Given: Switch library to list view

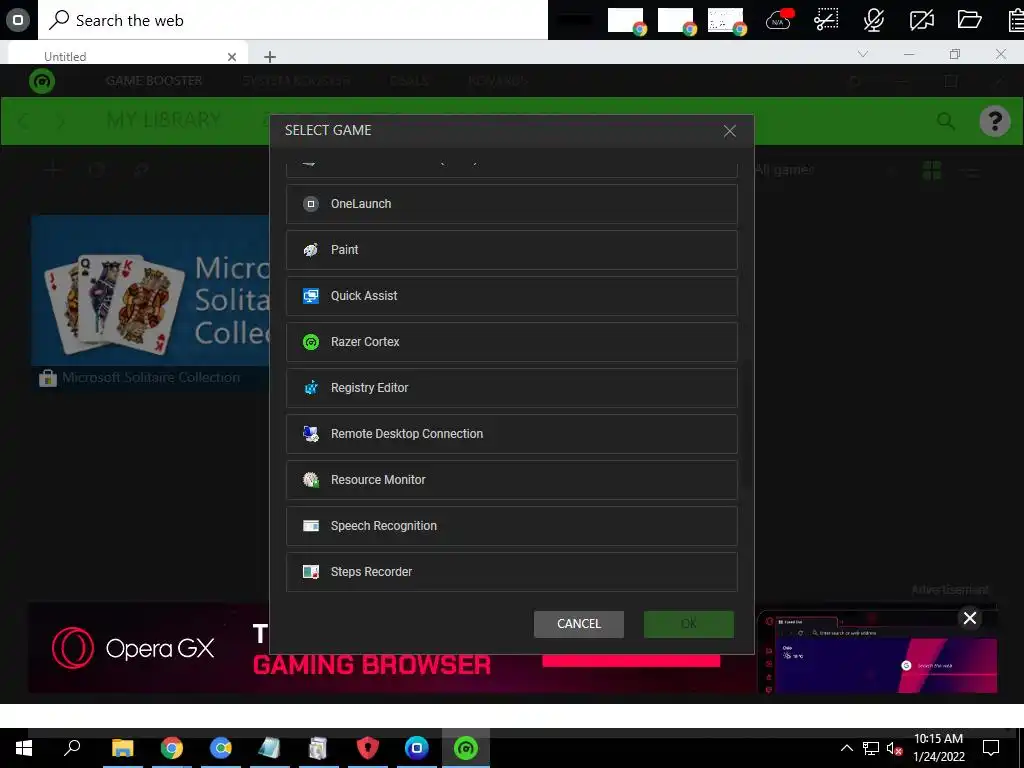Looking at the screenshot, I should pos(972,172).
